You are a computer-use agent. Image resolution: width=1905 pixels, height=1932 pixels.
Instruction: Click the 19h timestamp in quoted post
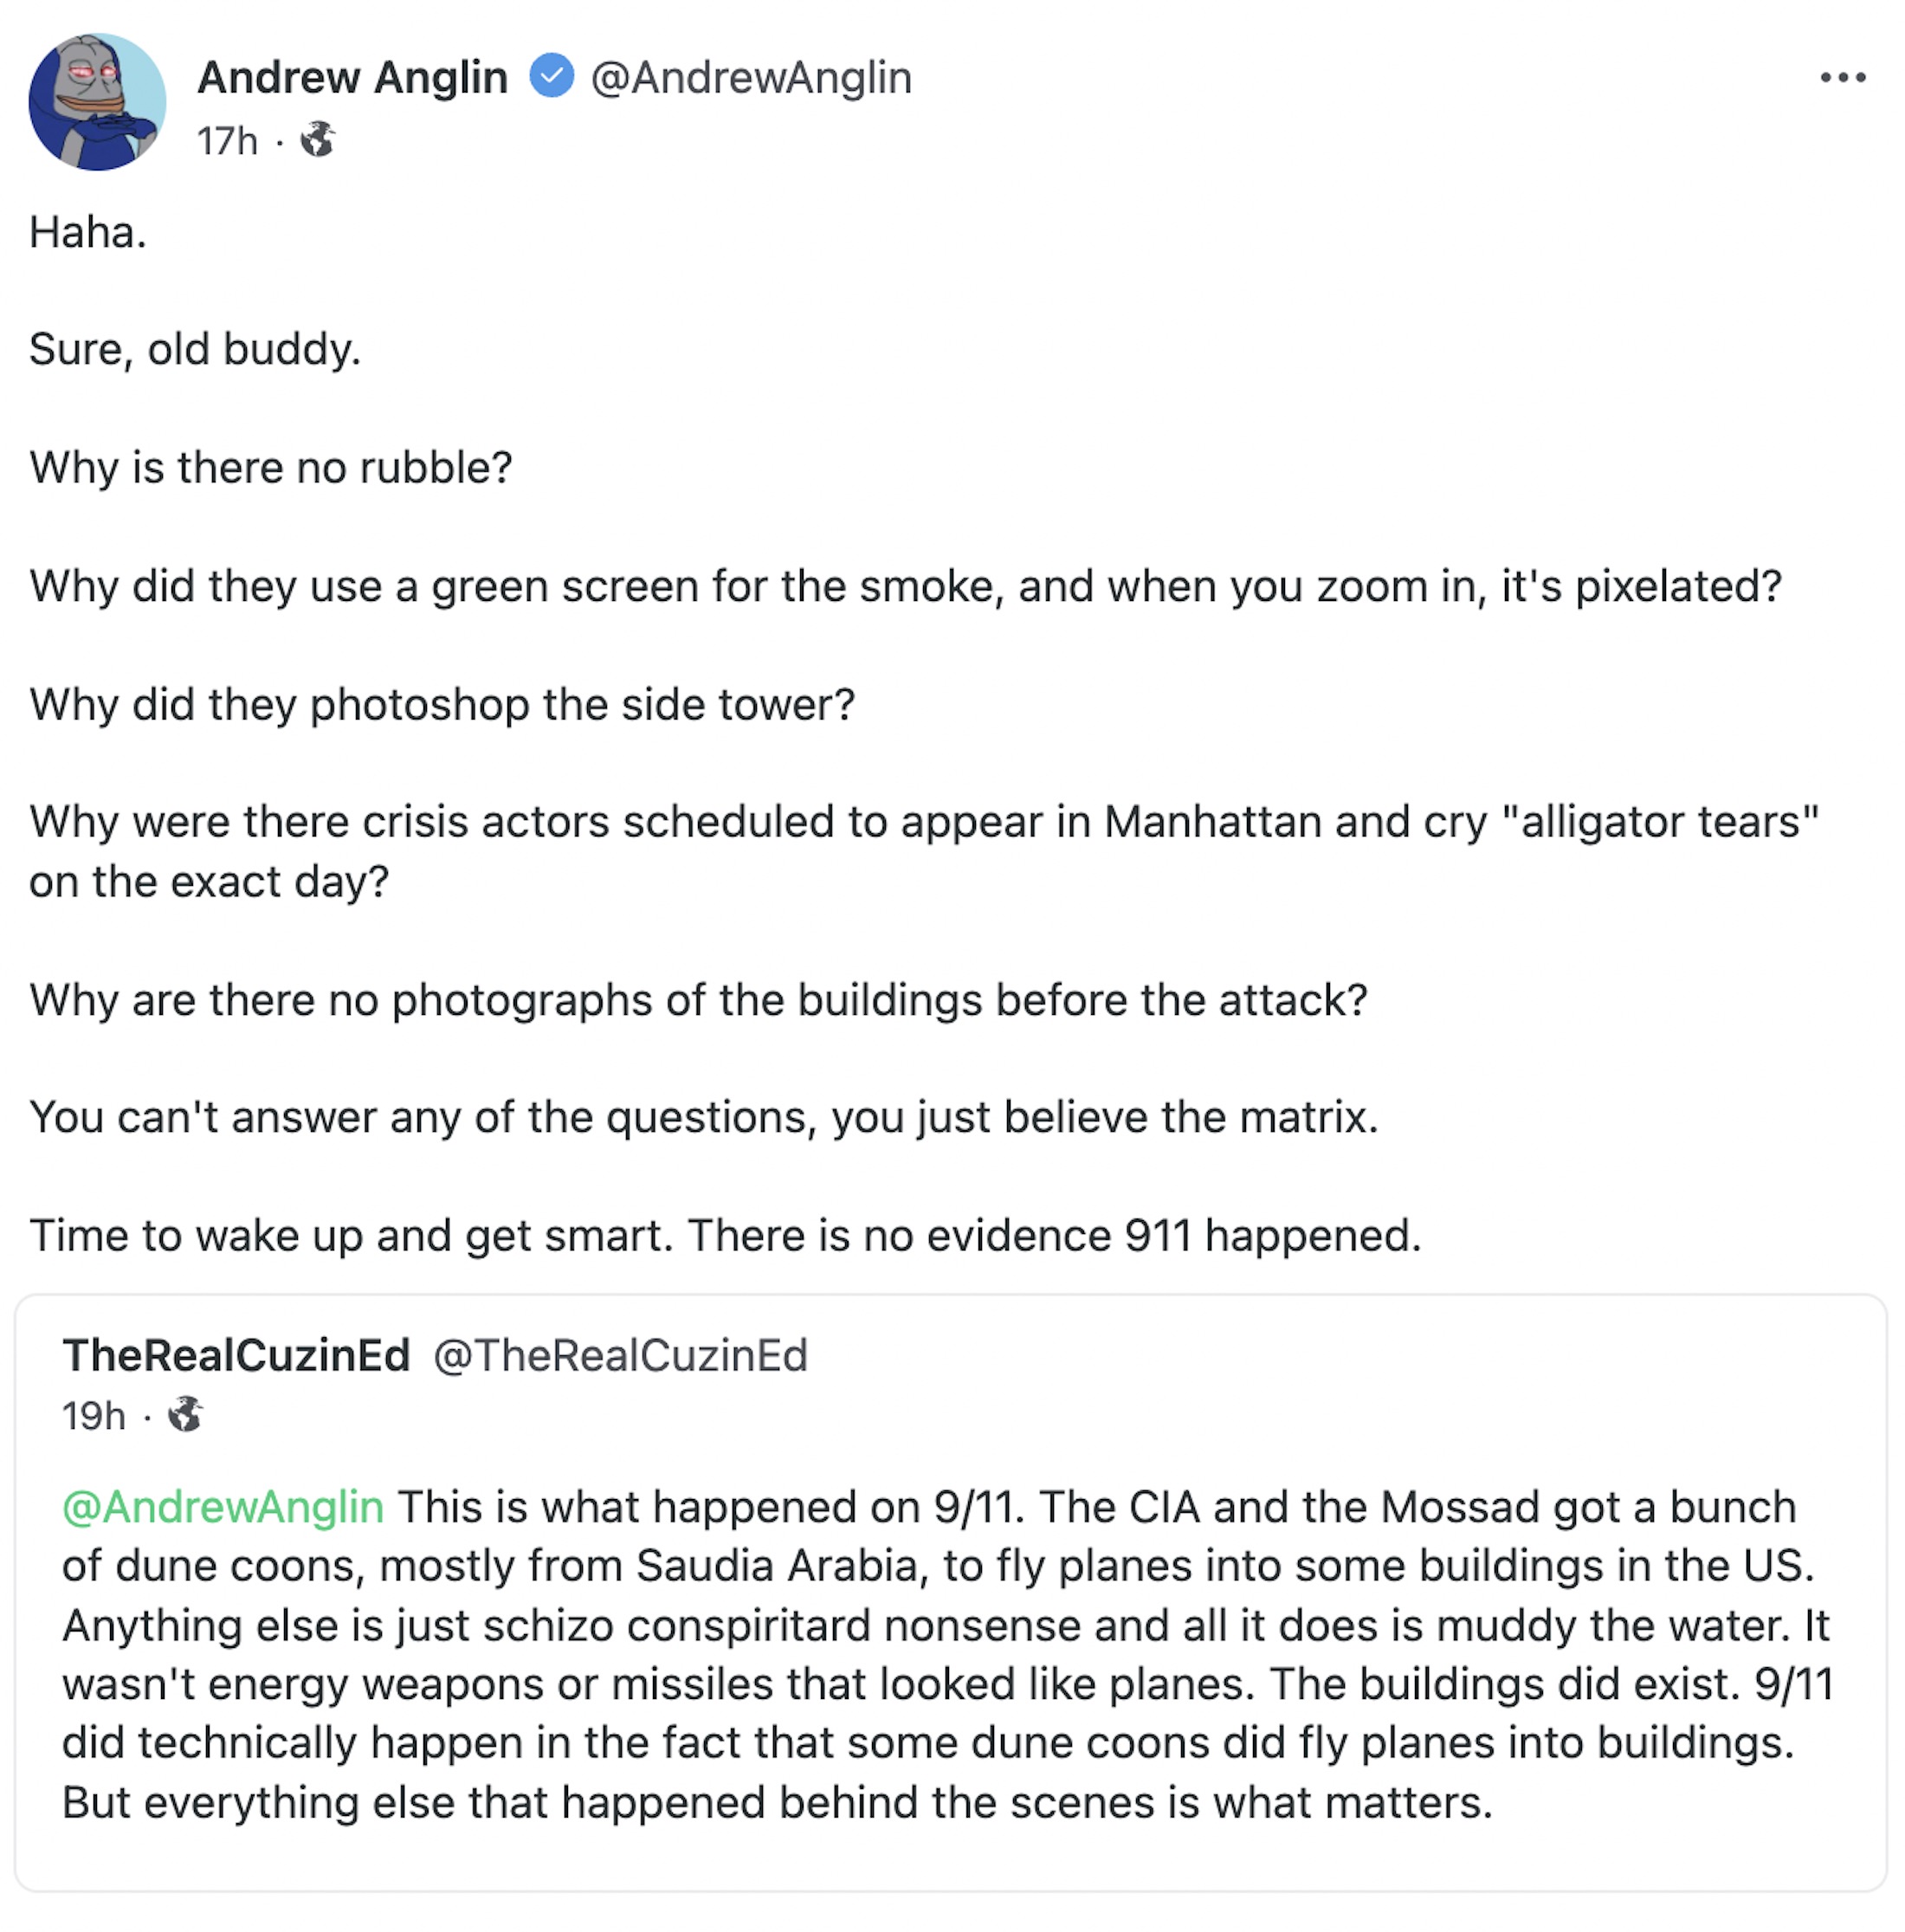[94, 1416]
